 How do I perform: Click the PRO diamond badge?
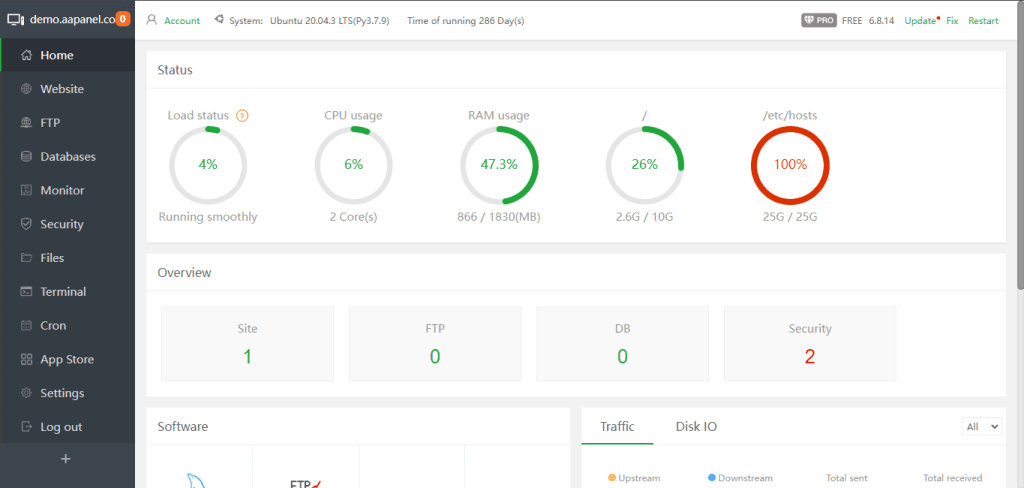tap(819, 20)
